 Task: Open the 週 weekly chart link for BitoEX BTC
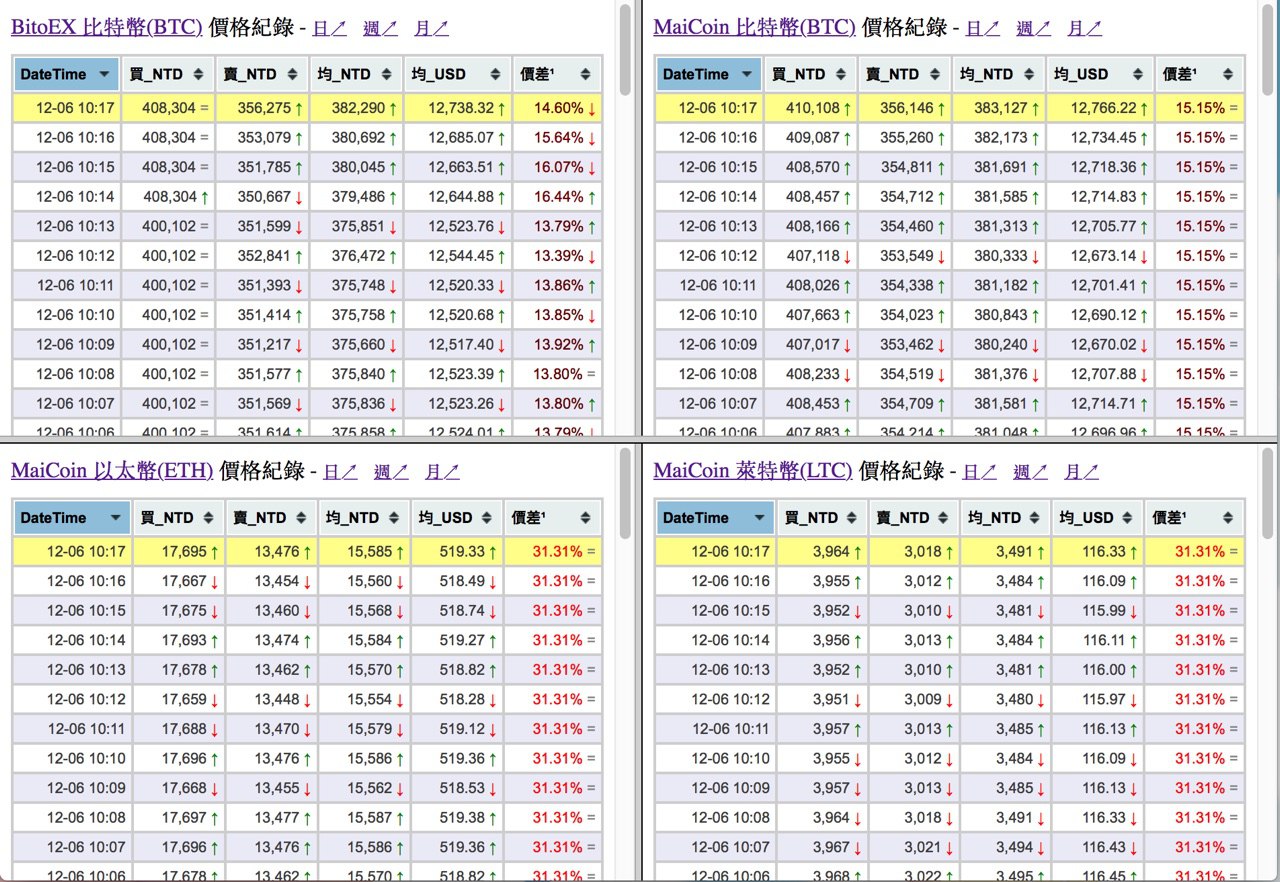[x=380, y=28]
